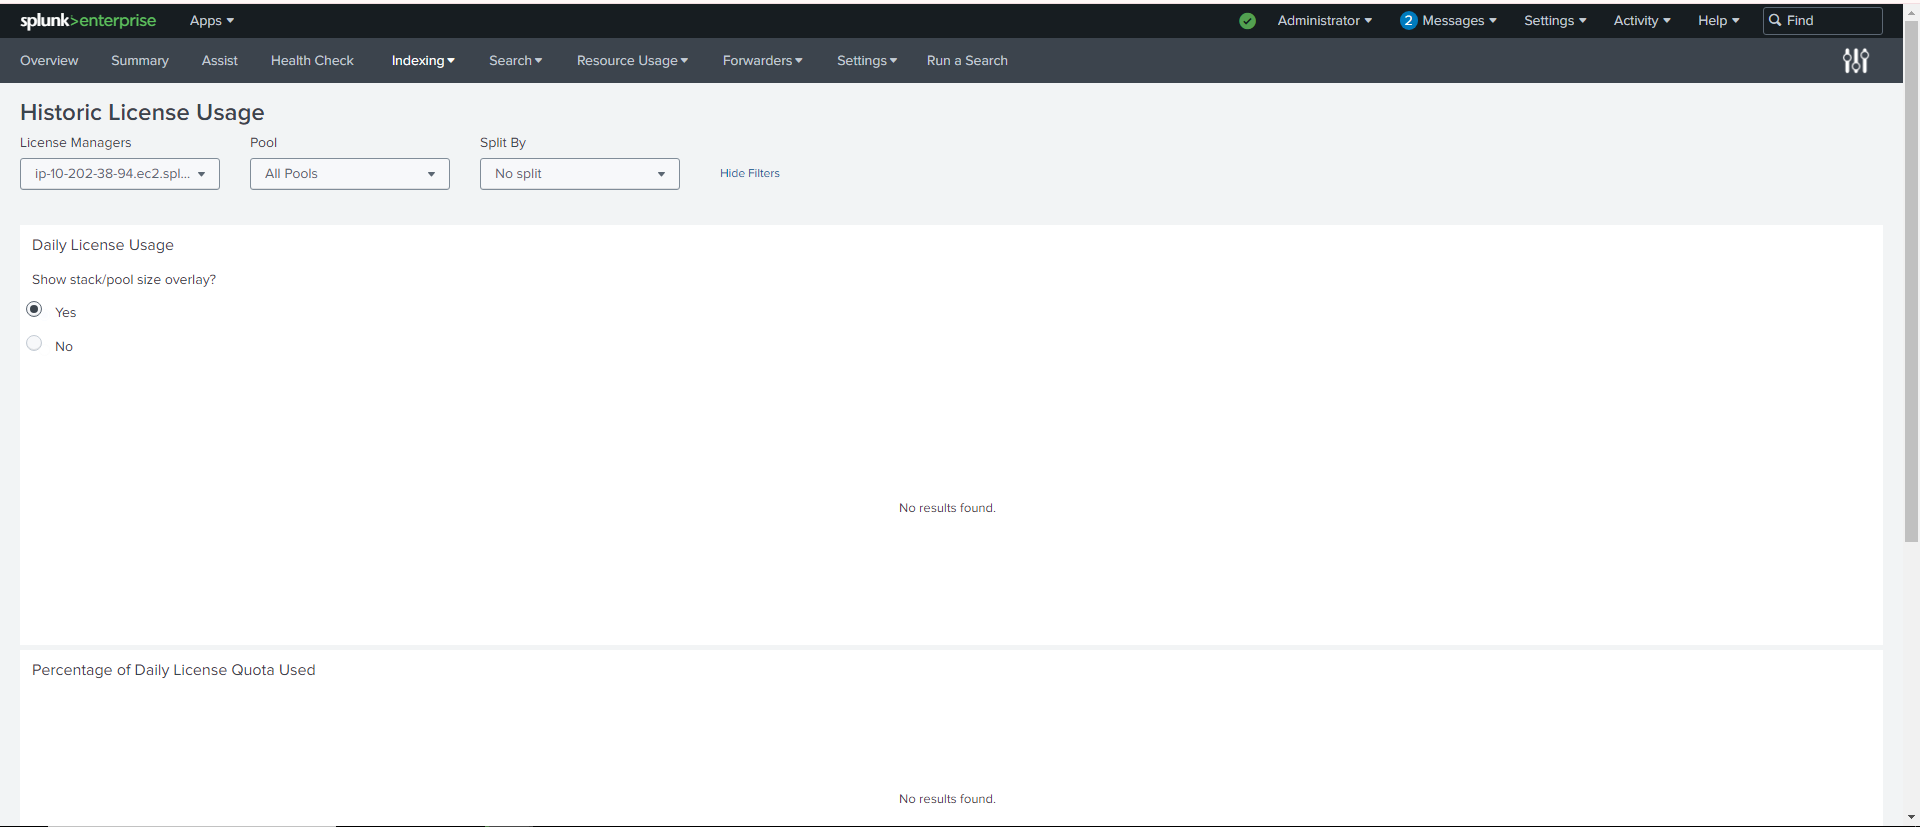Viewport: 1920px width, 827px height.
Task: Expand the Search nav menu
Action: [515, 61]
